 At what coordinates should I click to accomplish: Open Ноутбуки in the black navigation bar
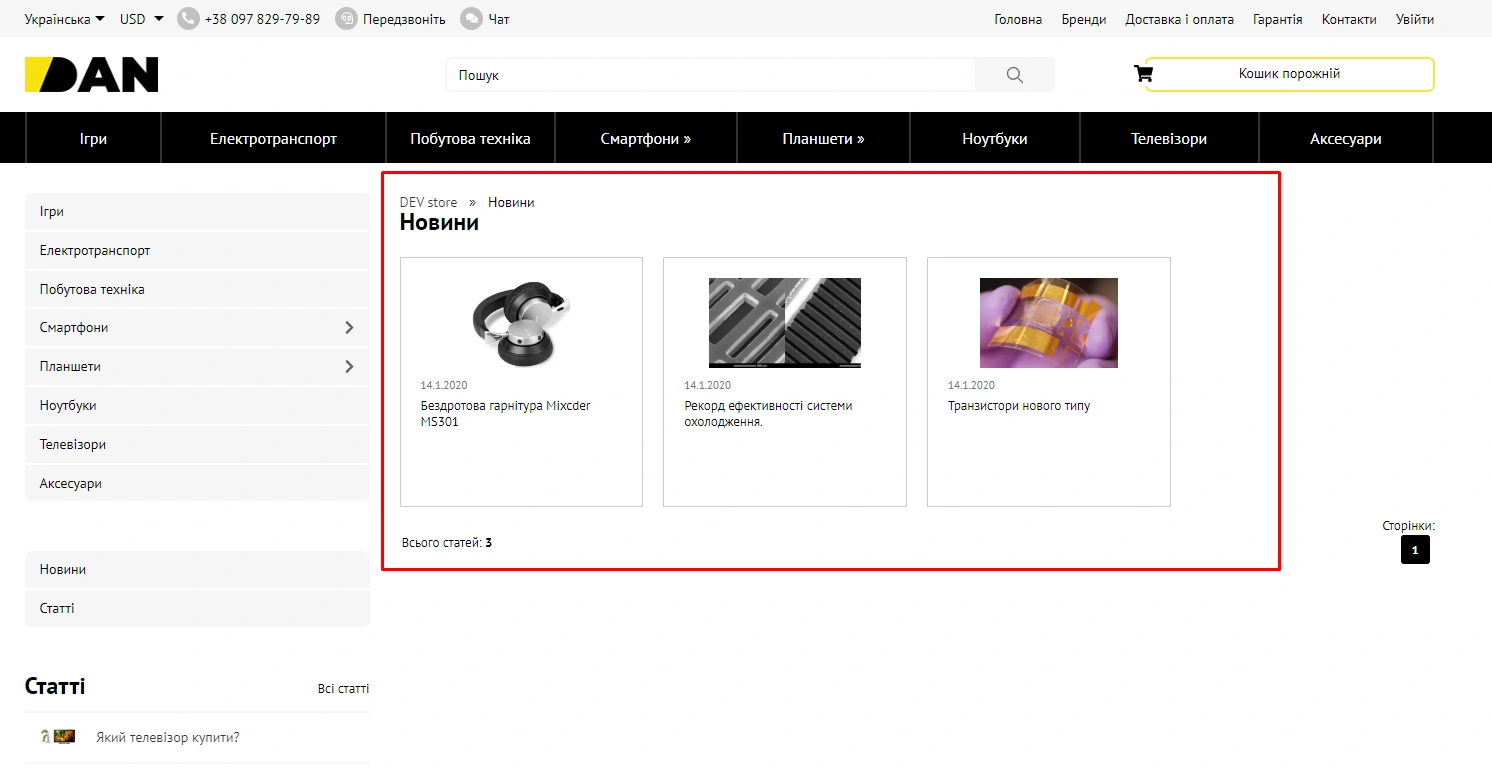tap(994, 139)
